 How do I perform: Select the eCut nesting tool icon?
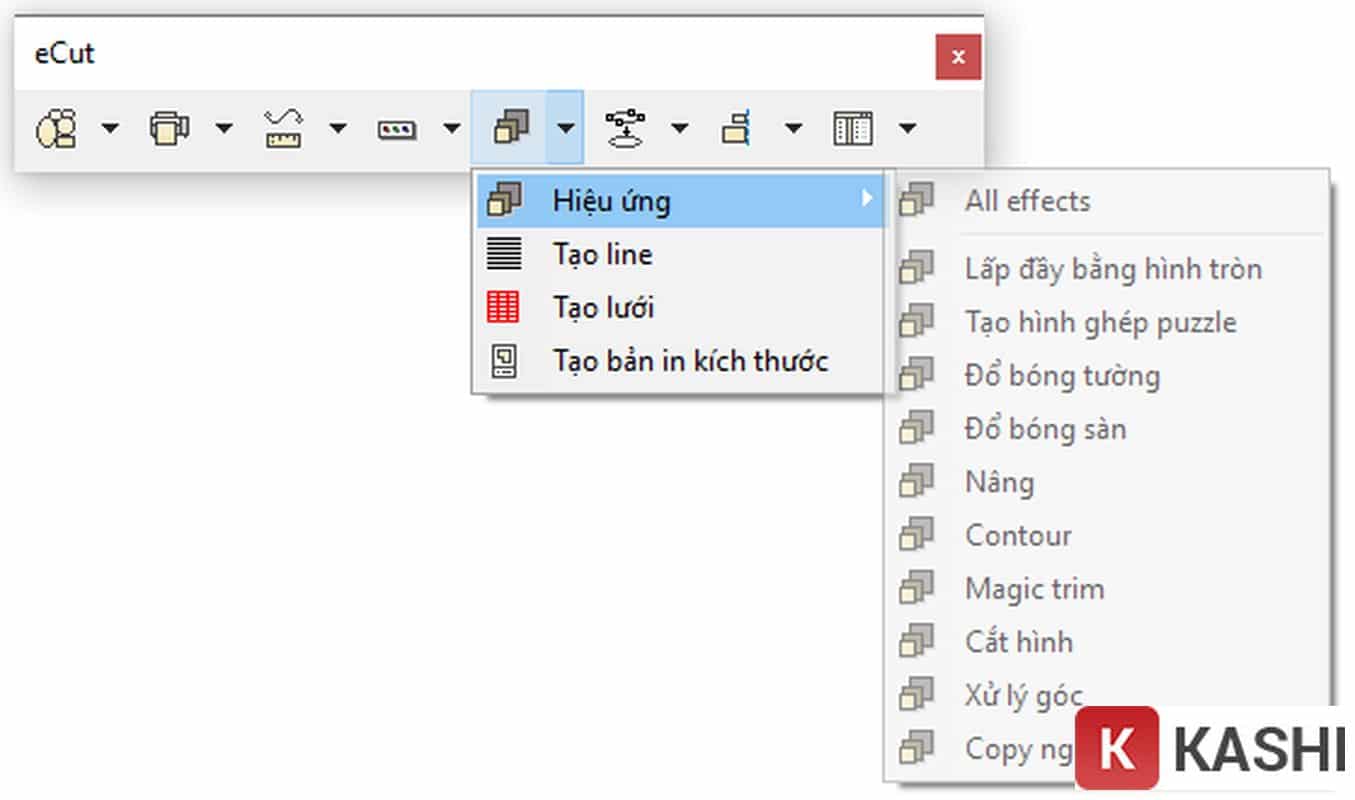[57, 127]
